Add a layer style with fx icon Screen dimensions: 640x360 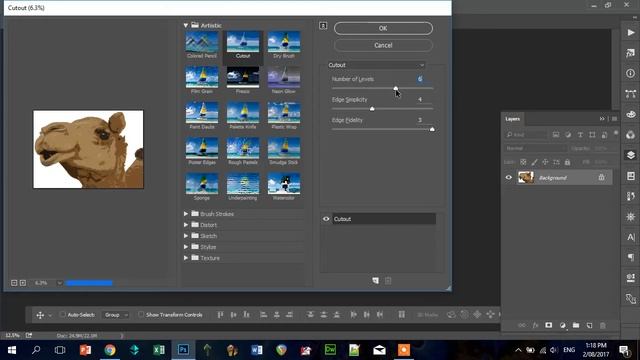(535, 325)
